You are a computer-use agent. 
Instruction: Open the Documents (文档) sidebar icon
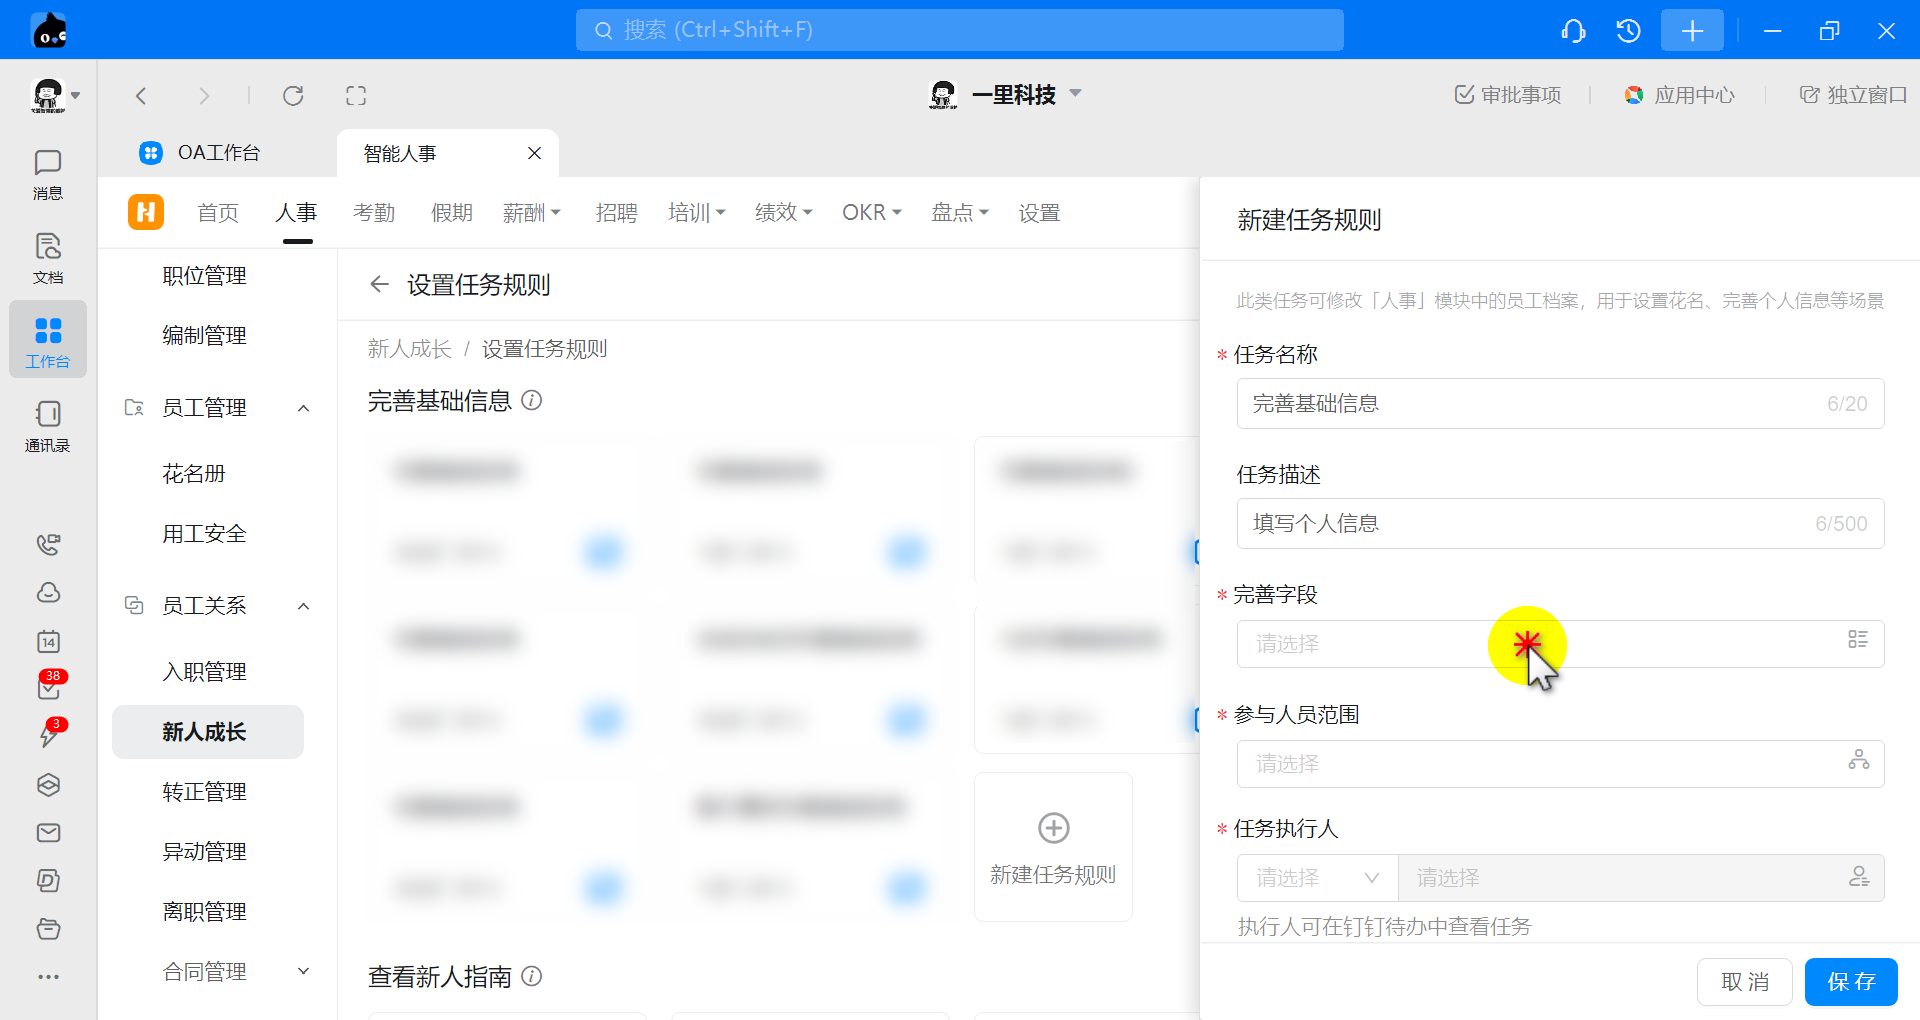point(47,258)
